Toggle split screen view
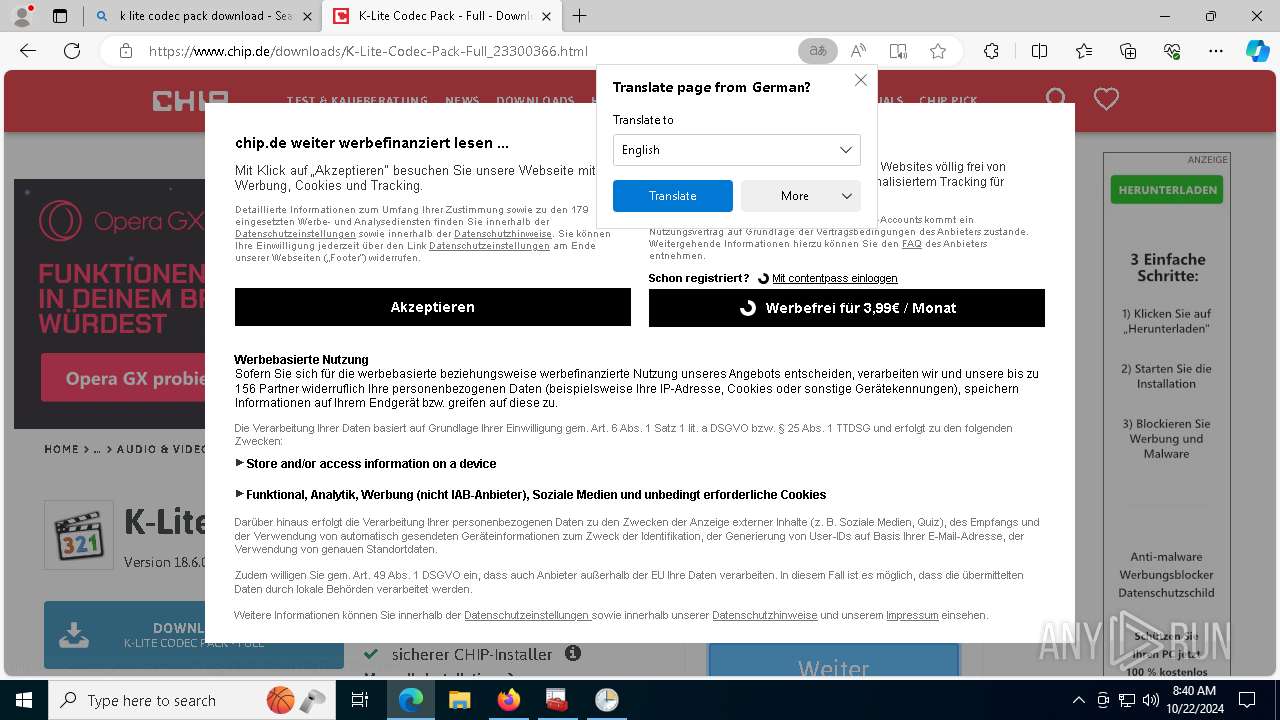 [1039, 51]
